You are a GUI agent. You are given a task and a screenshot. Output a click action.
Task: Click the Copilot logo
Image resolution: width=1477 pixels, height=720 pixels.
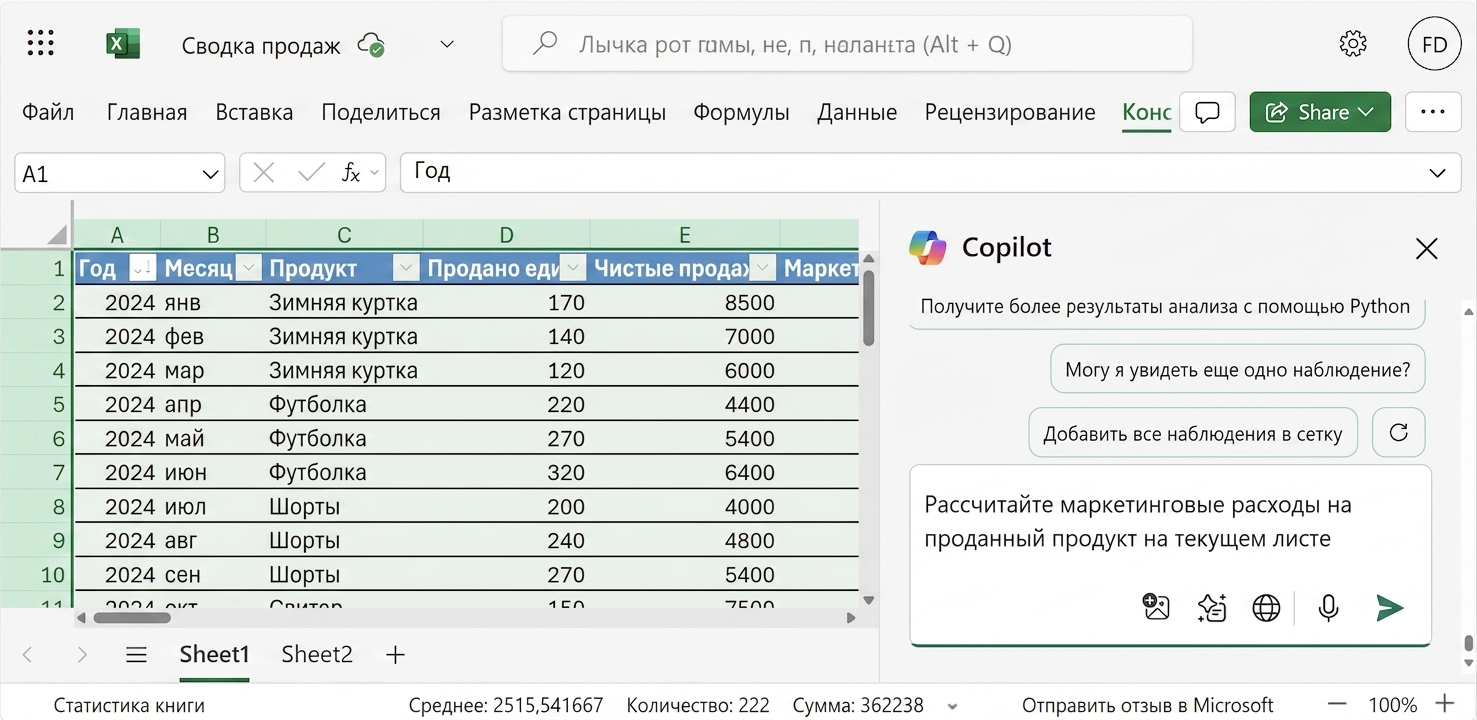pyautogui.click(x=927, y=247)
